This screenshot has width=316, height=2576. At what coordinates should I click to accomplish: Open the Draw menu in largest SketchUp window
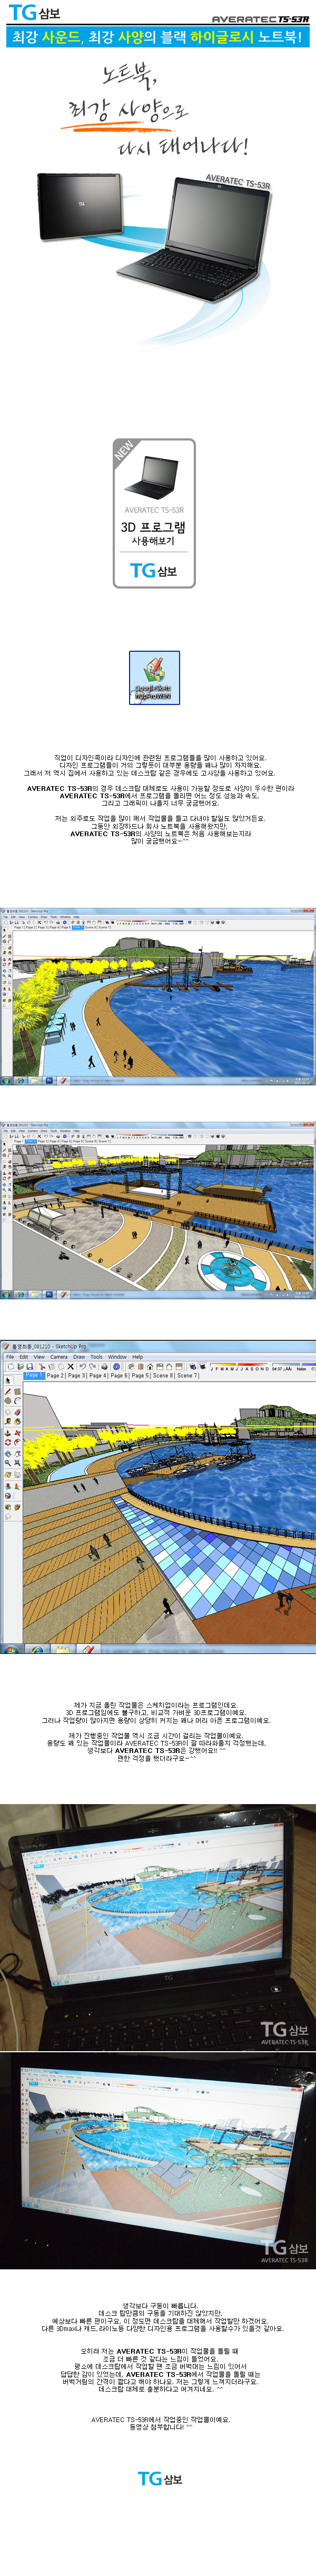79,1357
